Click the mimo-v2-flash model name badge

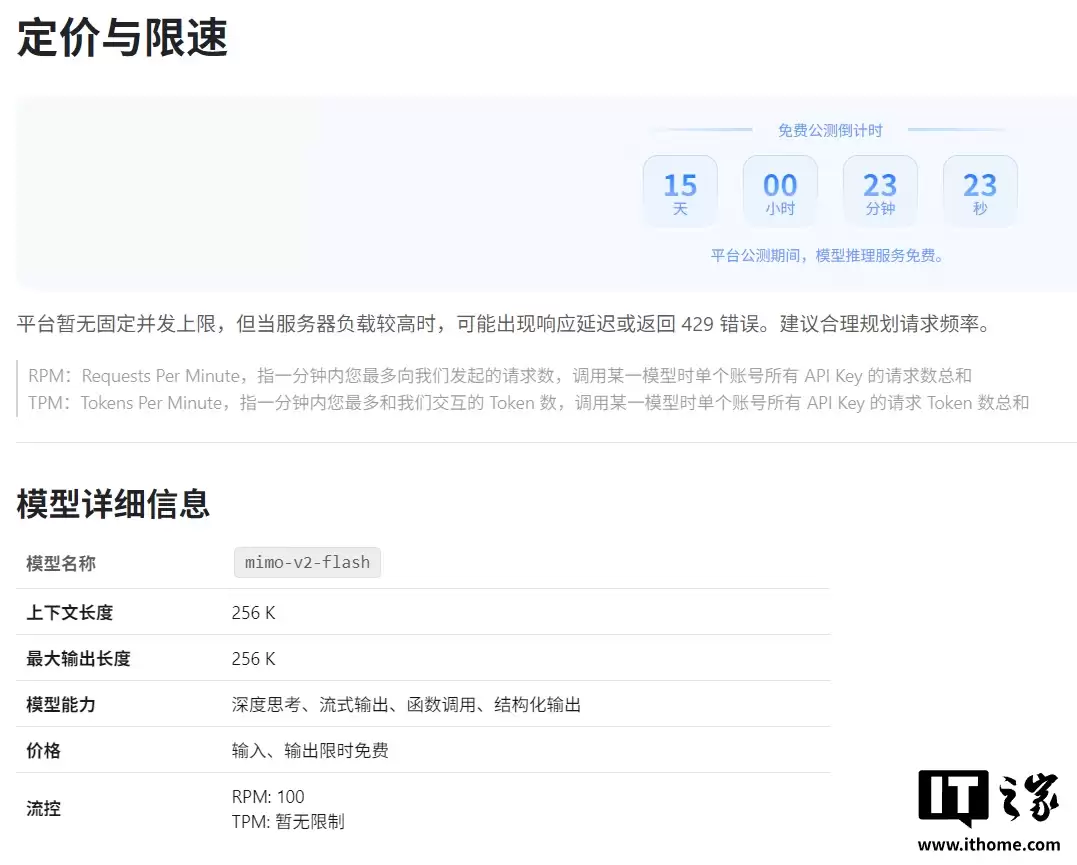pyautogui.click(x=306, y=562)
